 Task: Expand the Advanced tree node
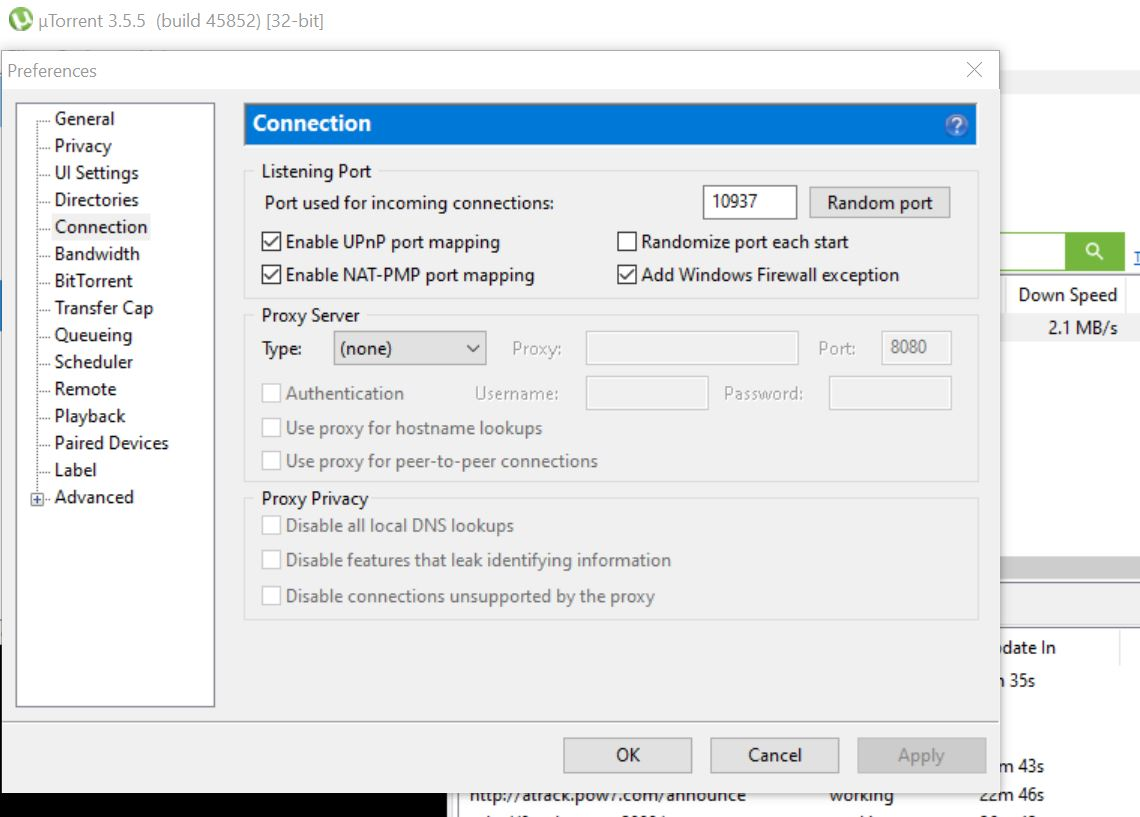click(37, 499)
